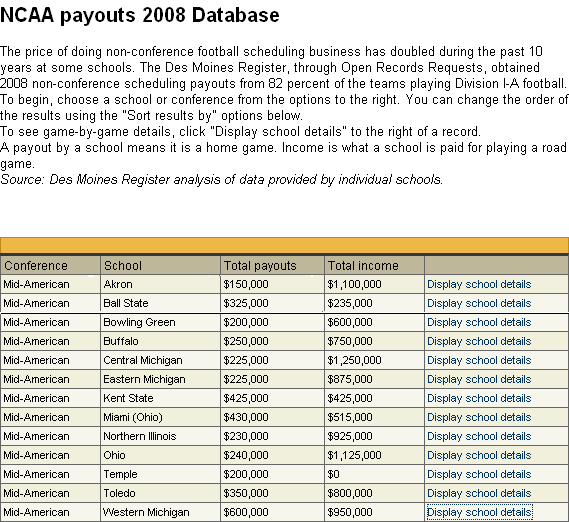Click the NCAA payouts 2008 Database heading
Viewport: 569px width, 522px height.
click(x=140, y=16)
